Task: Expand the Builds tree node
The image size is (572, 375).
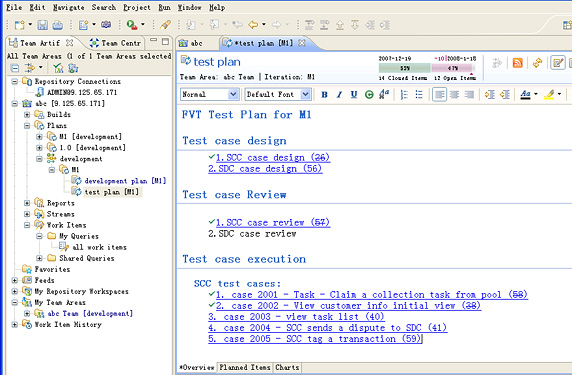Action: point(27,115)
